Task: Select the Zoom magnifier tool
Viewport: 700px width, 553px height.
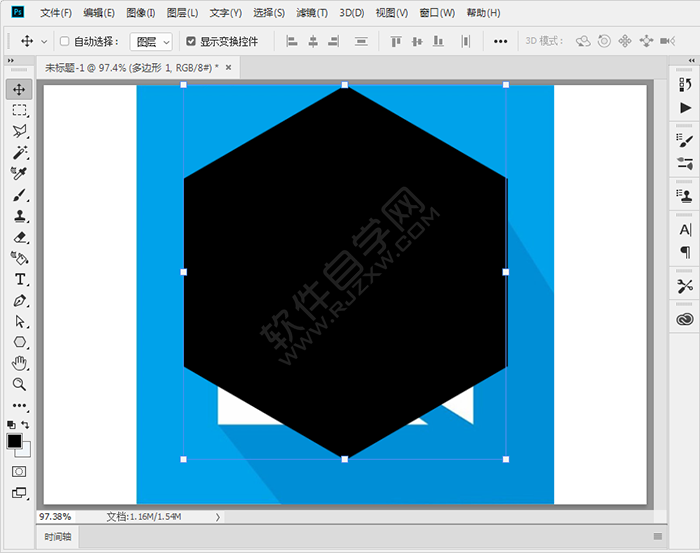Action: click(19, 384)
